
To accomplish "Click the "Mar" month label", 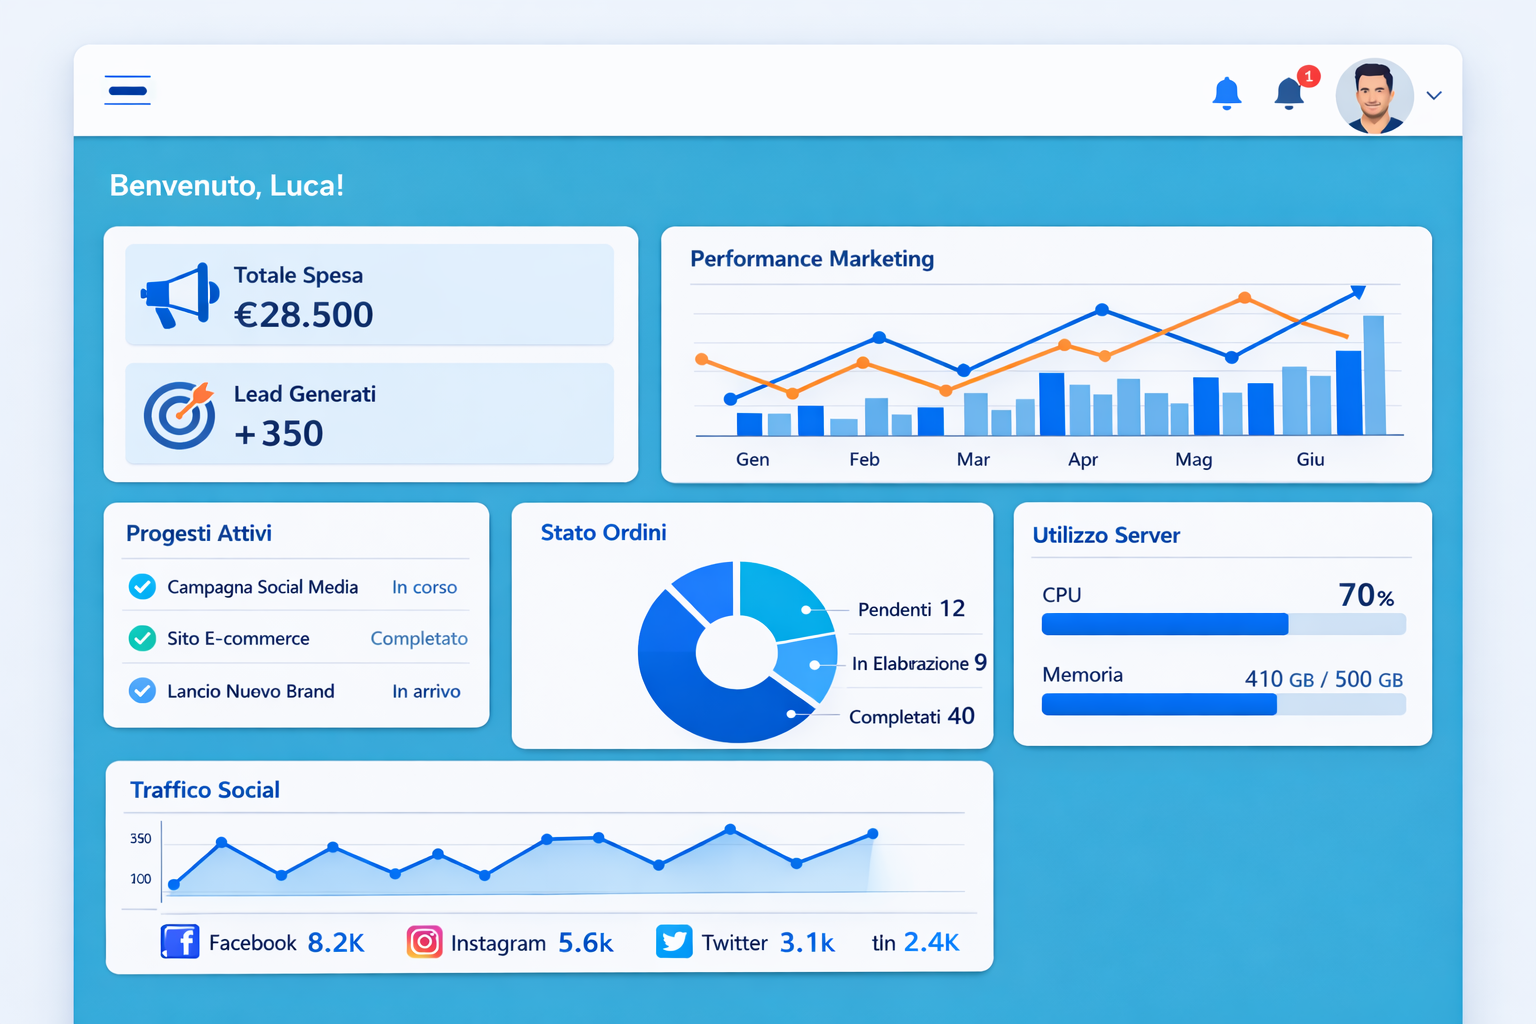I will pos(973,459).
